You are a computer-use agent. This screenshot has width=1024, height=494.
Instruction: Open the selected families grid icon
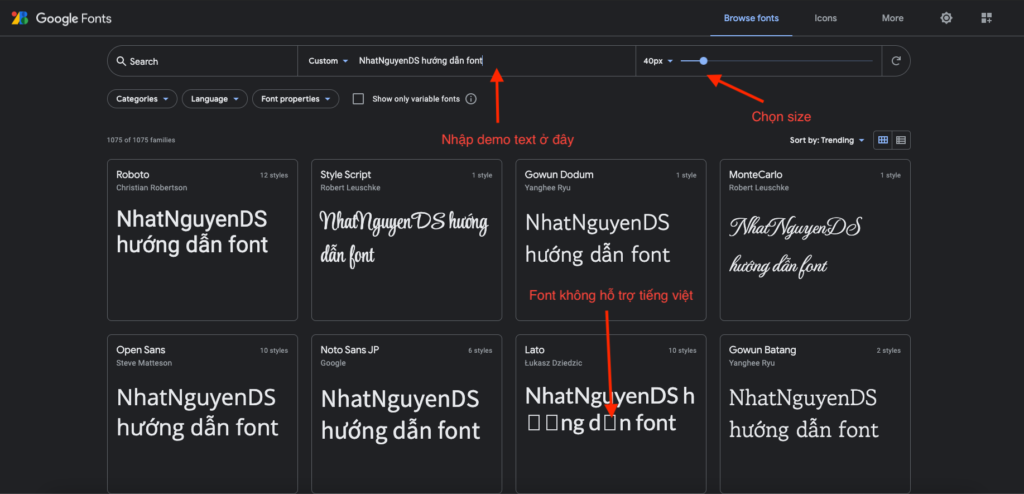coord(986,18)
